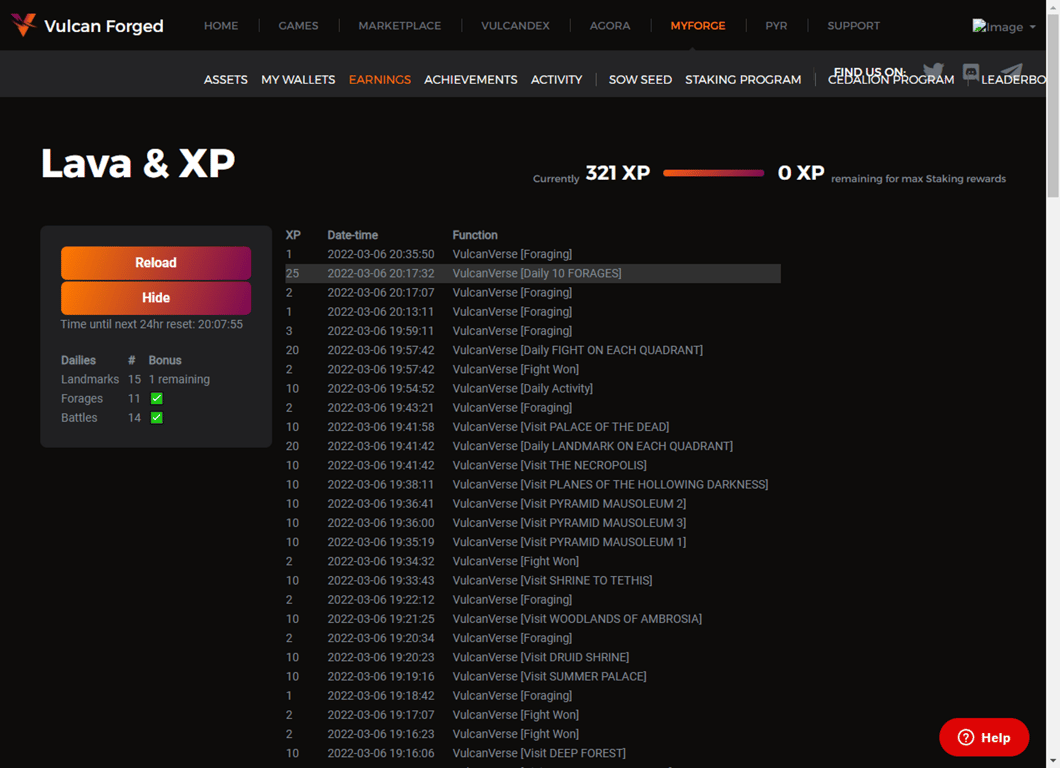Click the profile image in the header
The image size is (1060, 768).
tap(998, 26)
